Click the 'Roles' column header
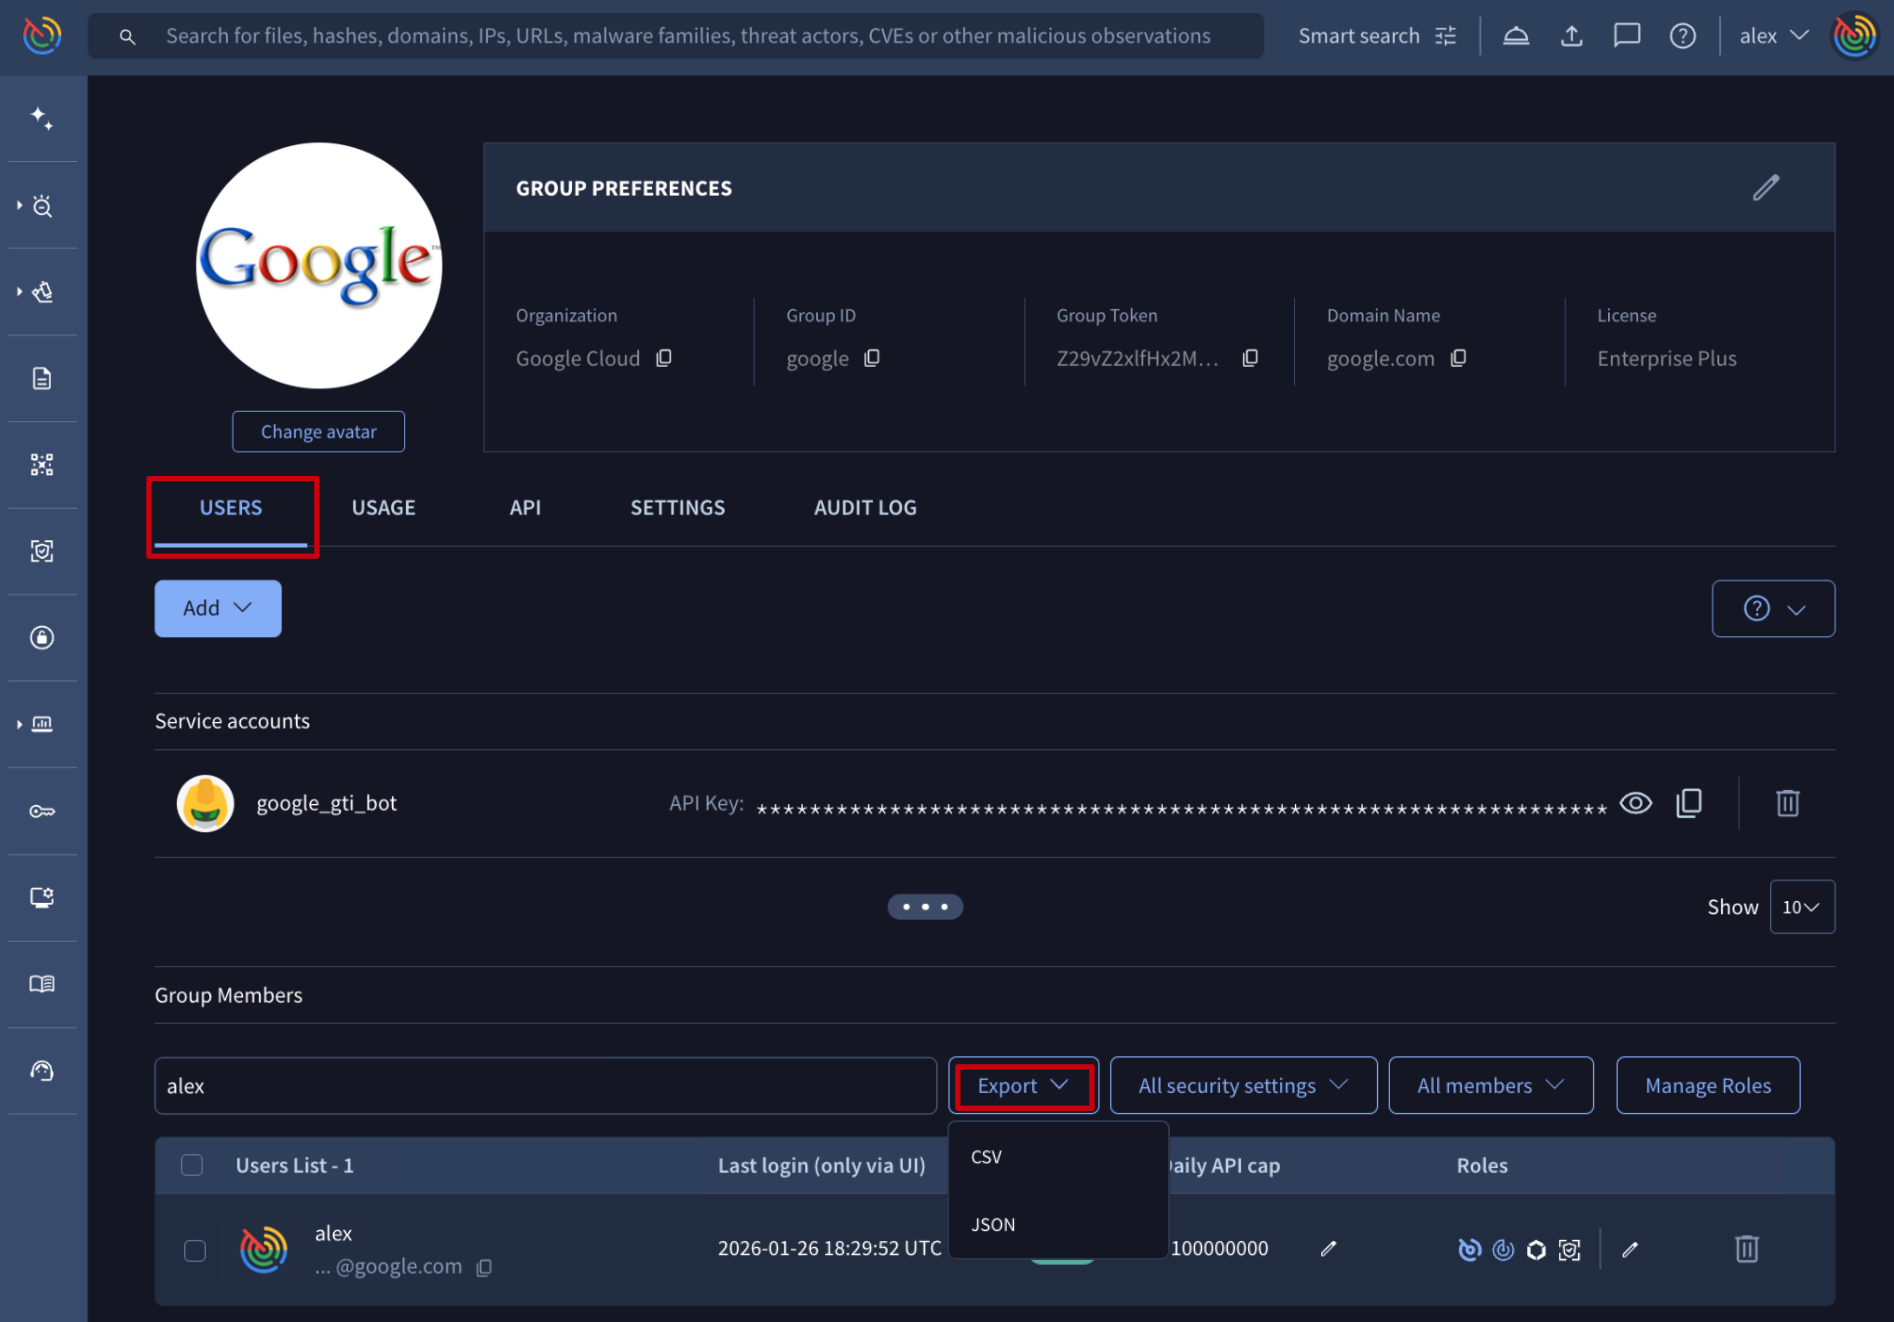 (x=1482, y=1166)
